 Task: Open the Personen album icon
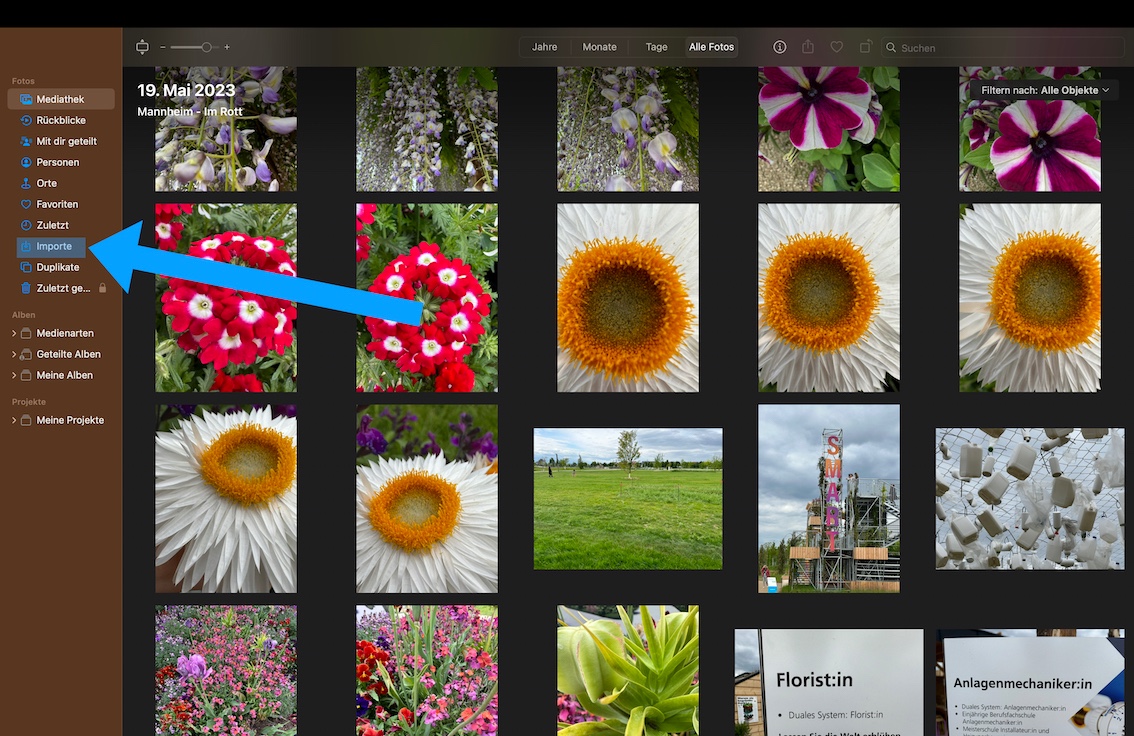coord(27,162)
